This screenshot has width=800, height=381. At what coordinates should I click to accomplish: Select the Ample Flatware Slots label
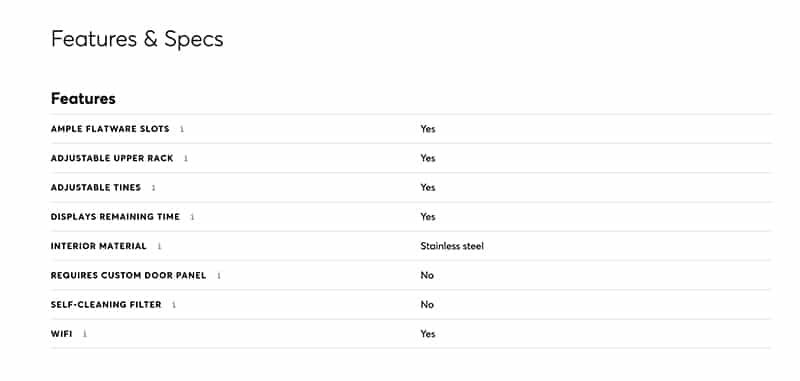[110, 129]
